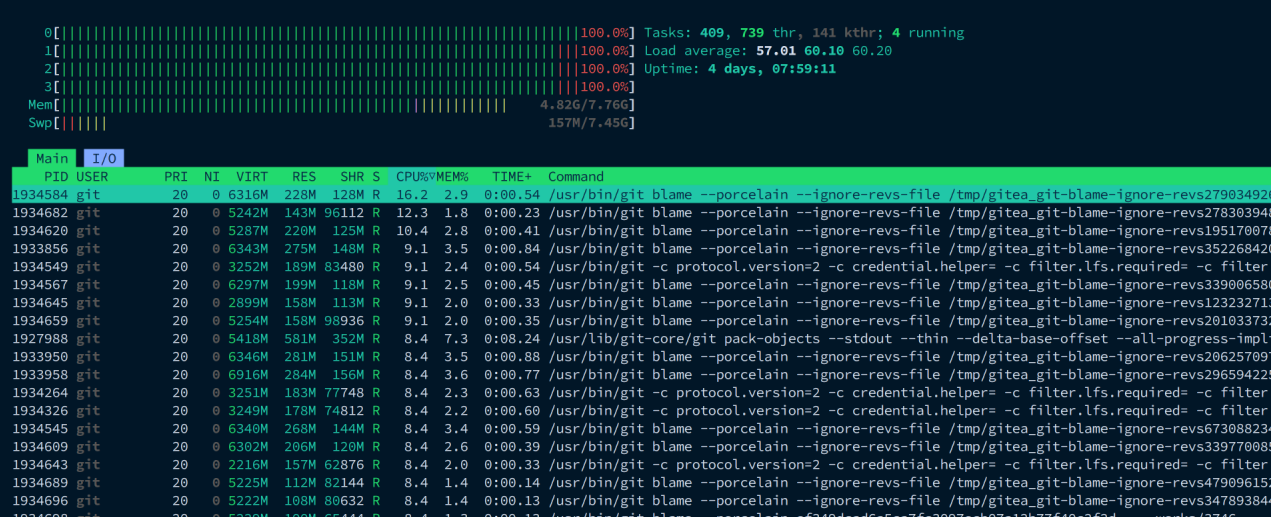Click the S state column header
The image size is (1271, 517).
(376, 176)
